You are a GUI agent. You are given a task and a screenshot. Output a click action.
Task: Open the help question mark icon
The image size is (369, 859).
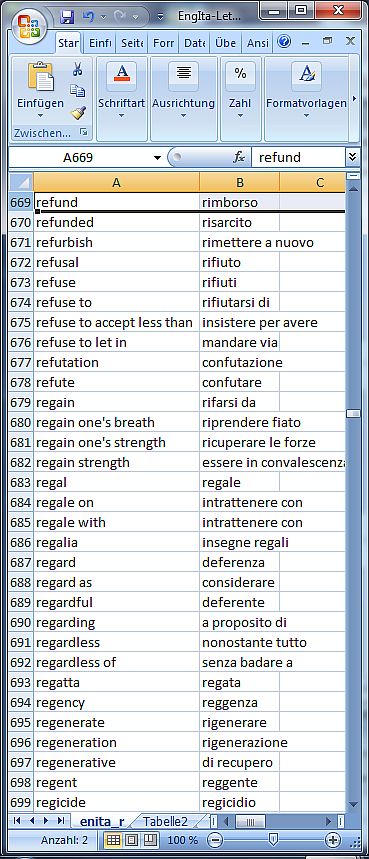pyautogui.click(x=284, y=42)
